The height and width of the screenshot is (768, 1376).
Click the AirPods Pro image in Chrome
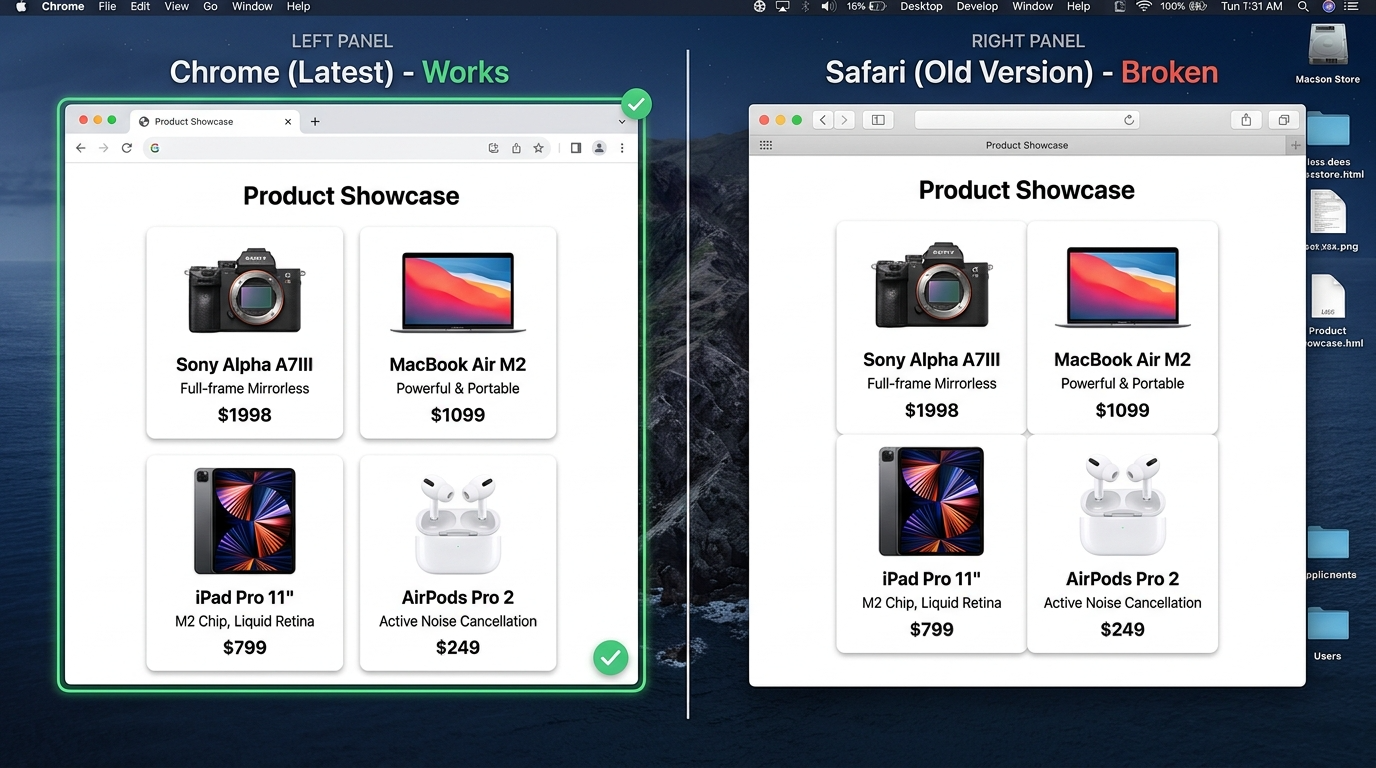point(458,522)
